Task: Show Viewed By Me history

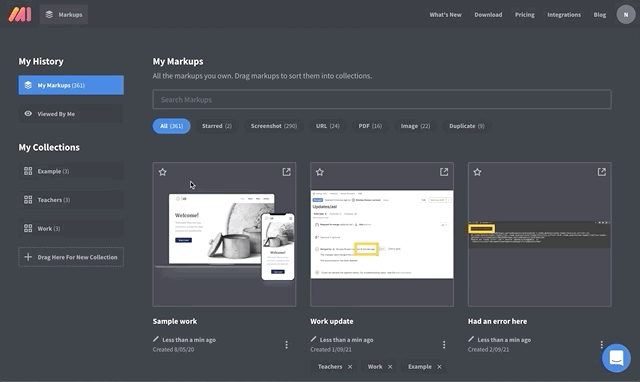Action: [x=71, y=114]
